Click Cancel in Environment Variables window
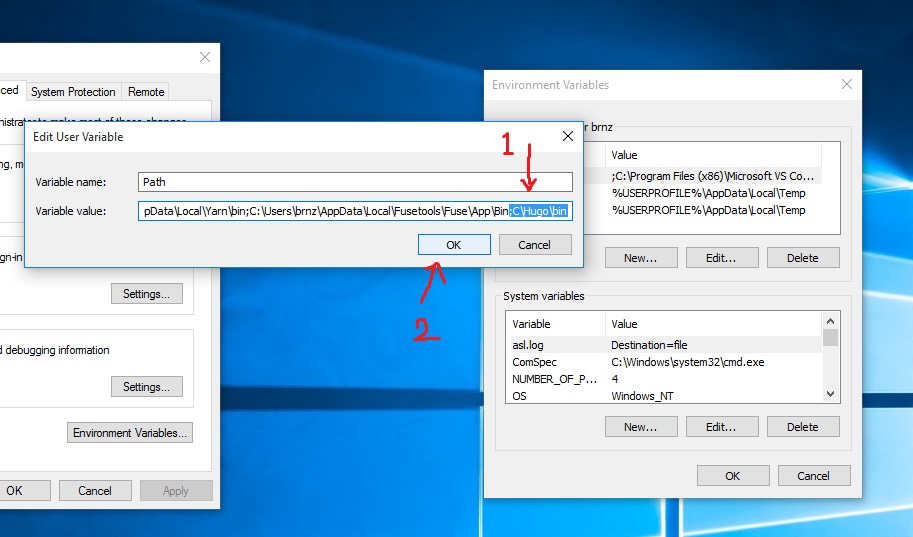The height and width of the screenshot is (537, 913). pyautogui.click(x=814, y=475)
